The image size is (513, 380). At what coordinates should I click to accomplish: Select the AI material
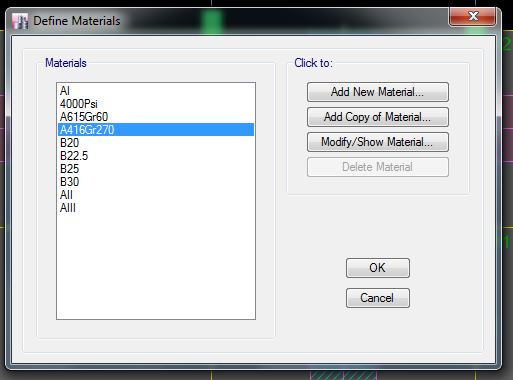(156, 91)
